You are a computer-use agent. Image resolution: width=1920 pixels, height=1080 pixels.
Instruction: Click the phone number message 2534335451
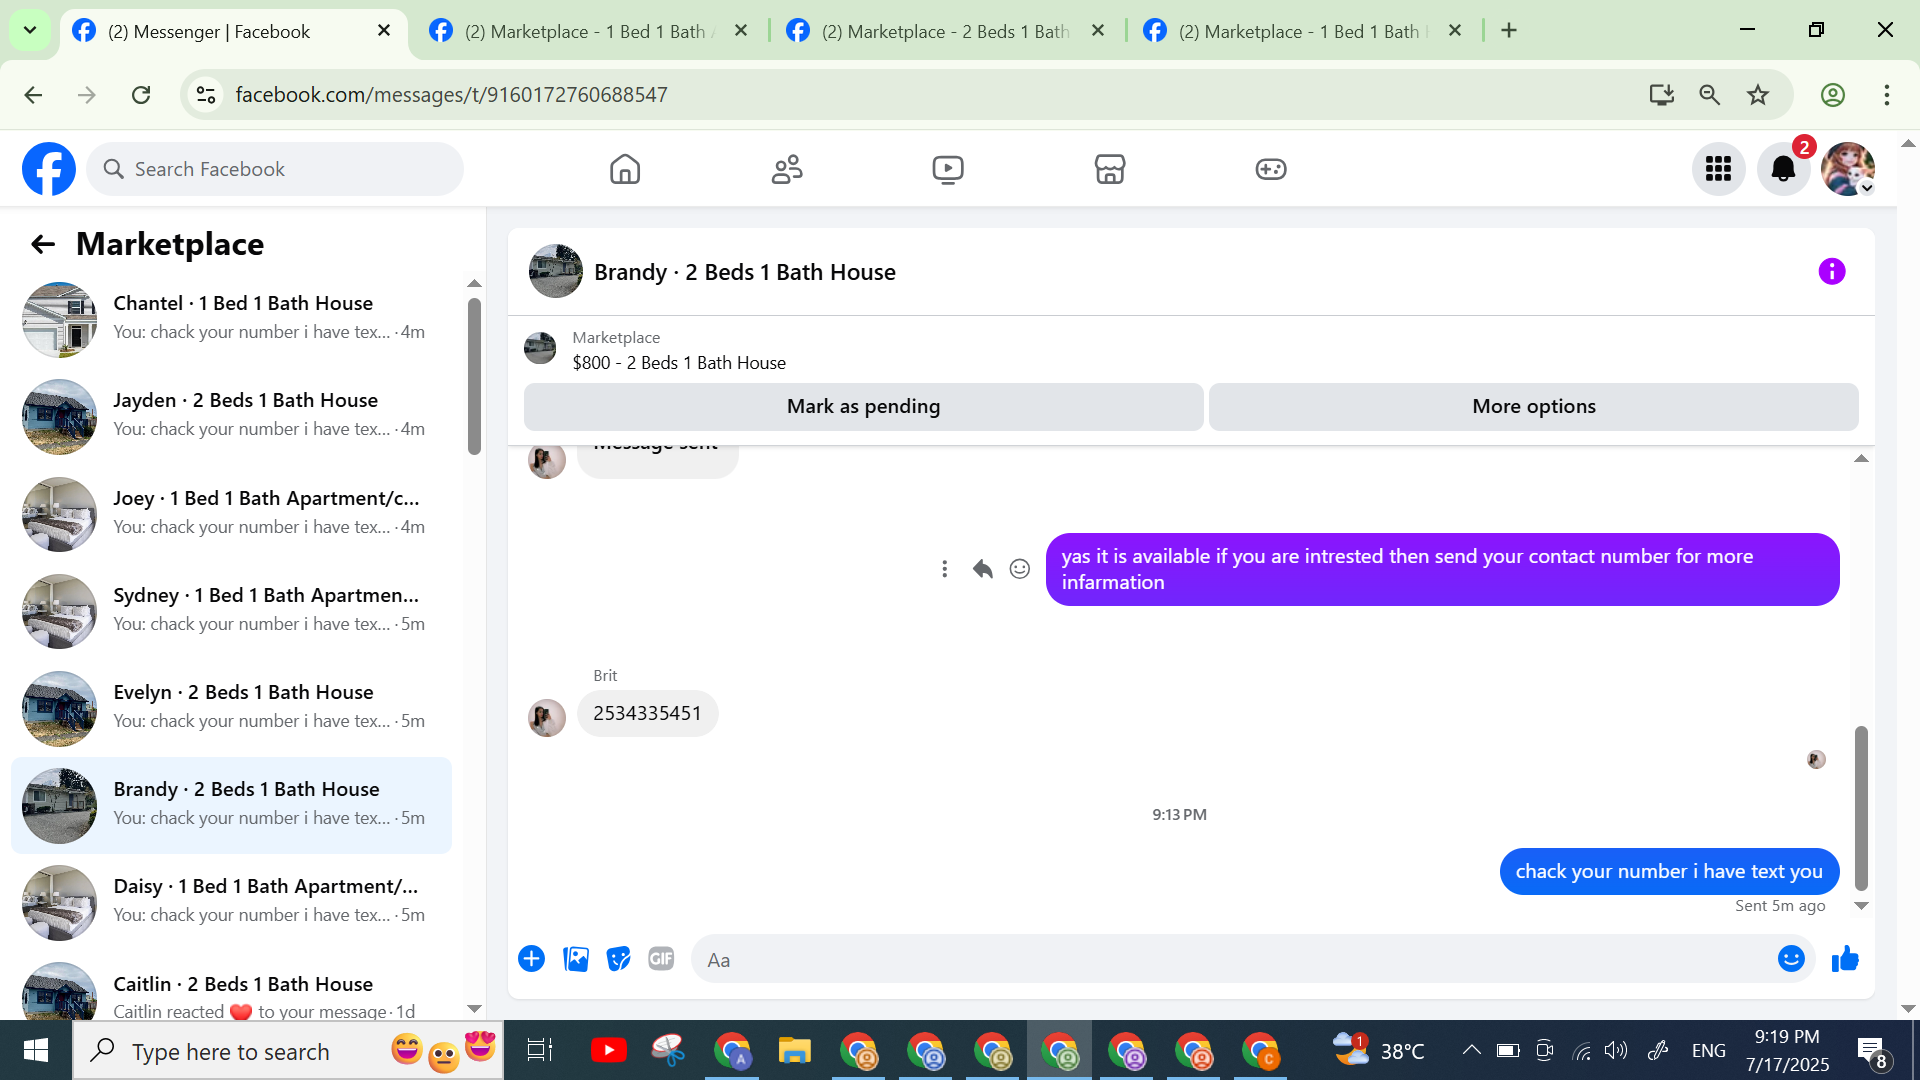click(647, 714)
